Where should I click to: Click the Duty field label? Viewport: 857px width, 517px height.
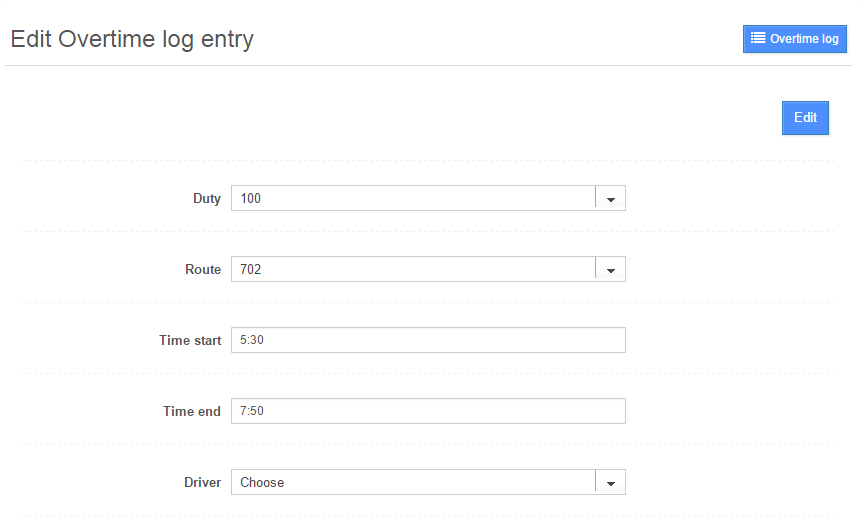coord(207,199)
